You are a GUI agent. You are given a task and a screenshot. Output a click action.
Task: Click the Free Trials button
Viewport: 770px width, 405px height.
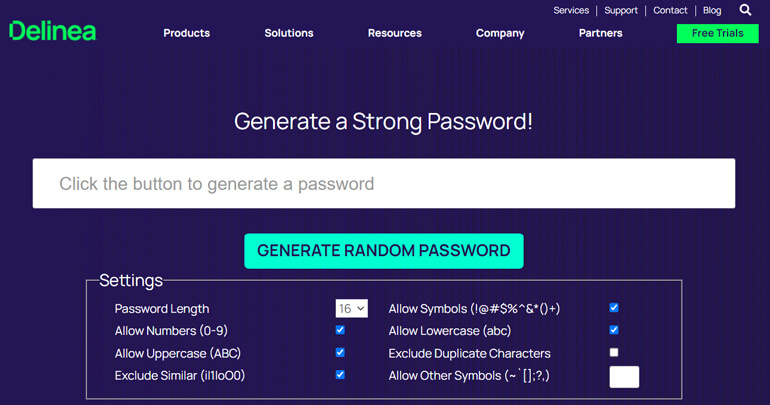[717, 33]
